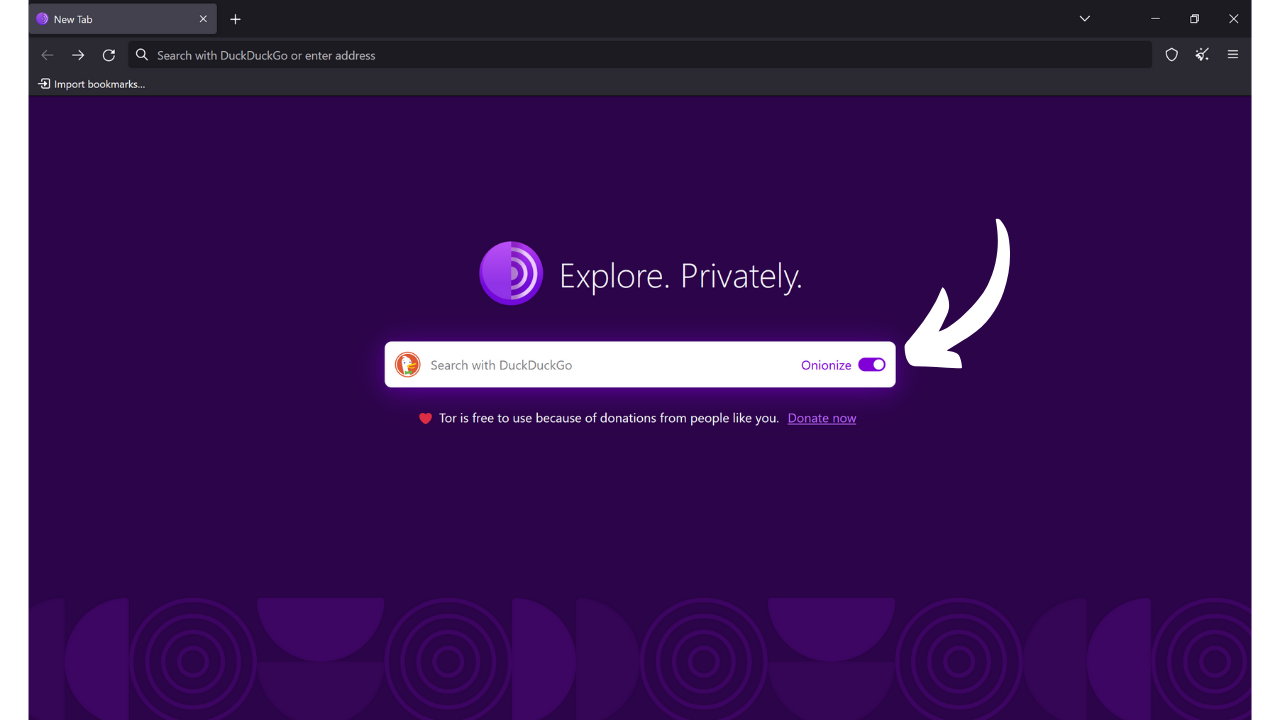Click the red heart next to the donation message
The width and height of the screenshot is (1280, 720).
pyautogui.click(x=424, y=417)
